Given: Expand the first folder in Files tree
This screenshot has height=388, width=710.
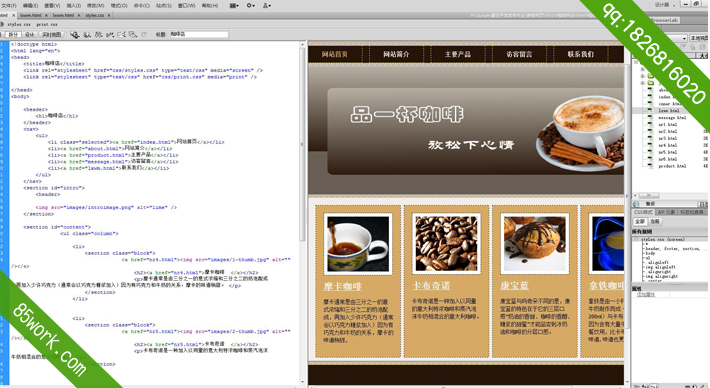Looking at the screenshot, I should pyautogui.click(x=642, y=69).
